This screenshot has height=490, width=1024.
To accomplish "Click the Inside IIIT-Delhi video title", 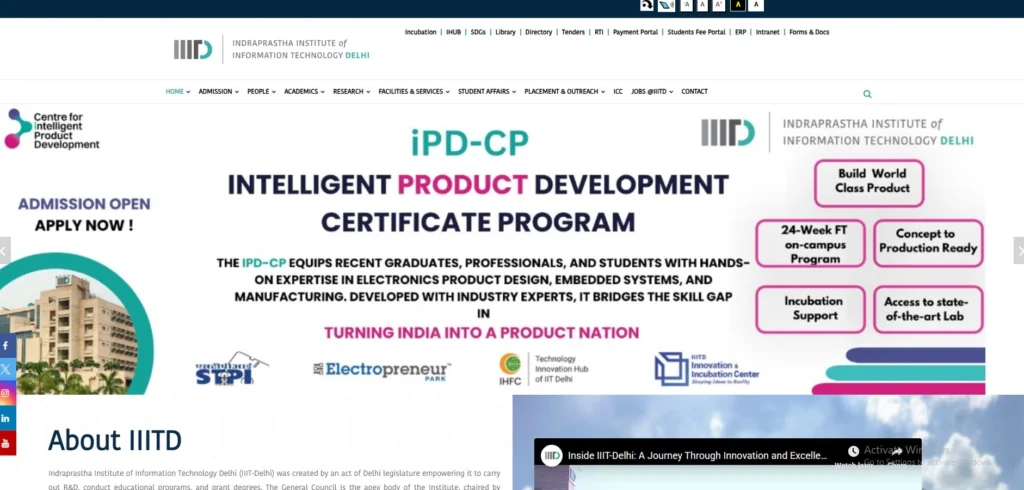I will point(698,456).
